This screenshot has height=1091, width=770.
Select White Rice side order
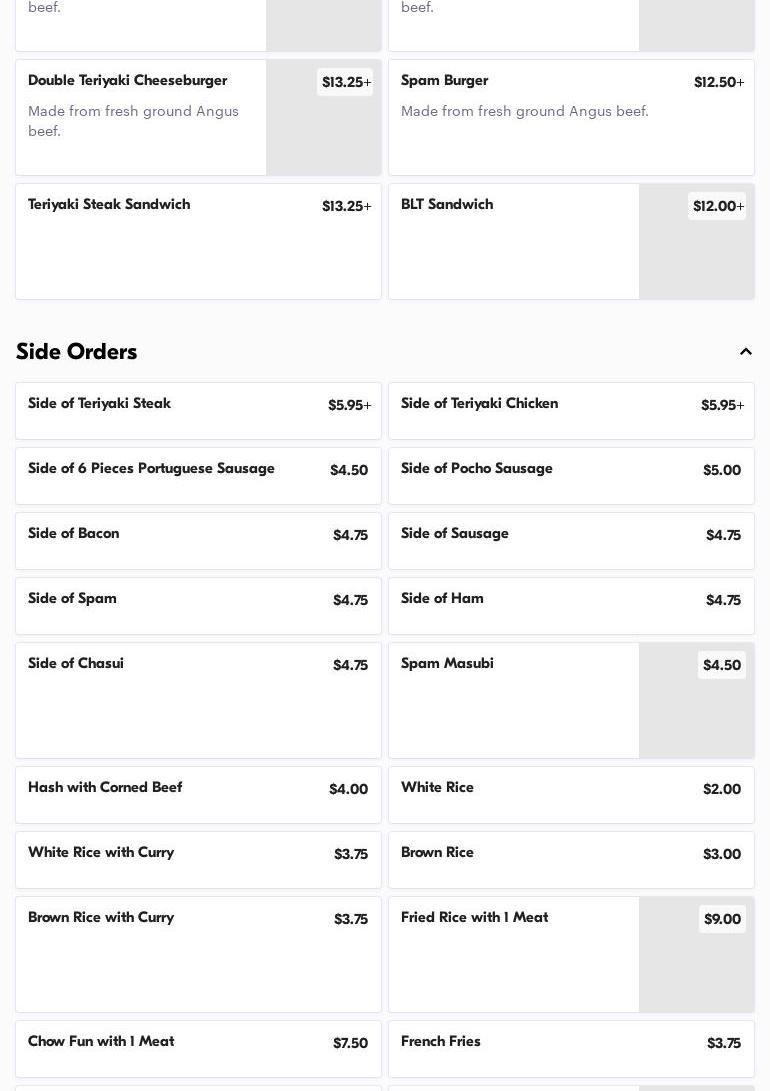pyautogui.click(x=571, y=795)
